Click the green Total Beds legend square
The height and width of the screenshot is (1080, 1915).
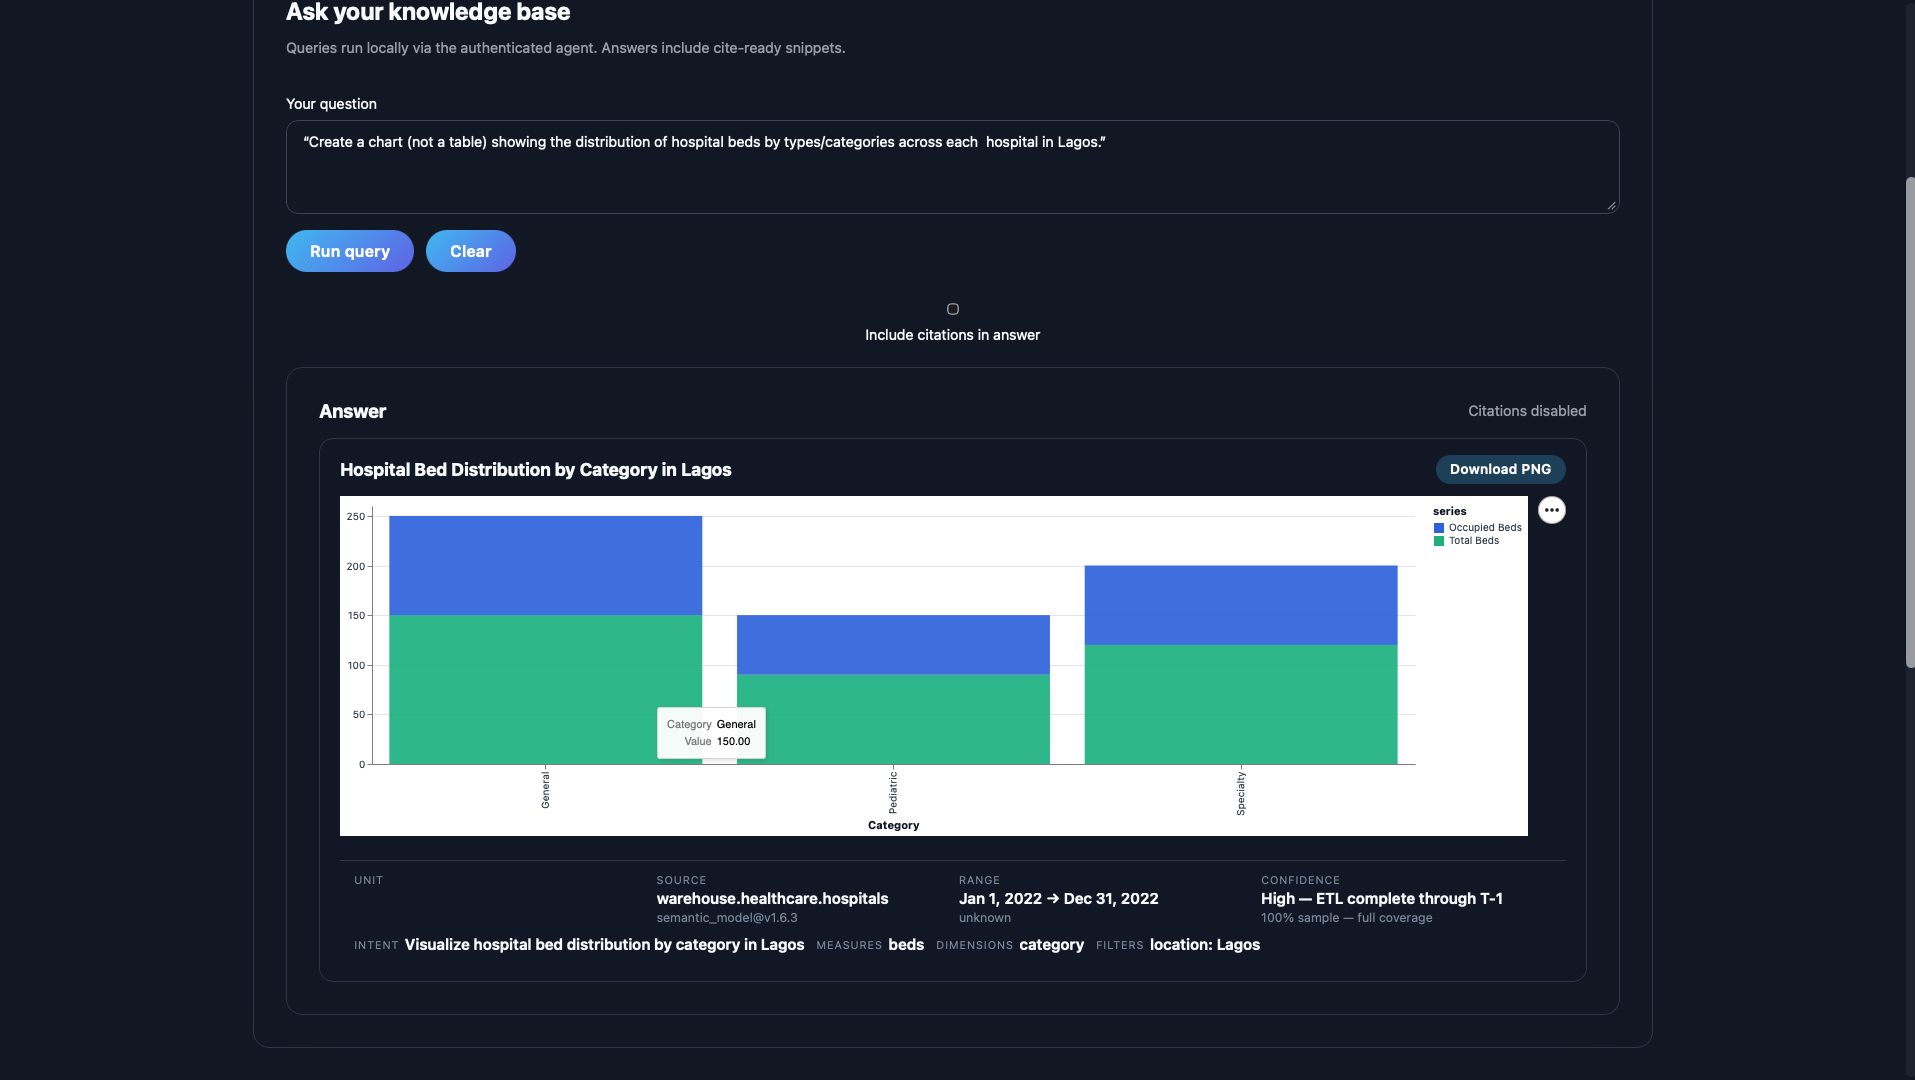pyautogui.click(x=1438, y=541)
